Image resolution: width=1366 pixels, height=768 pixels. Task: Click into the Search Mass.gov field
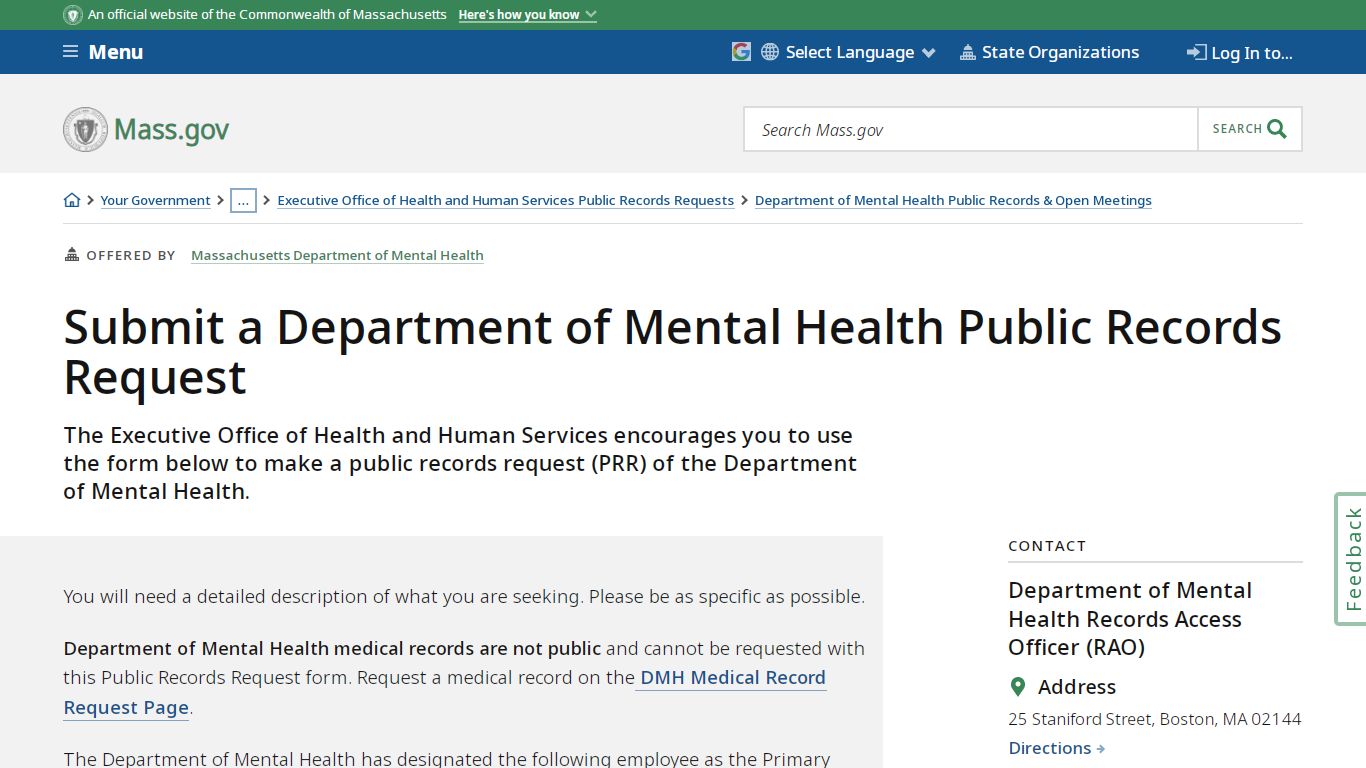(971, 129)
